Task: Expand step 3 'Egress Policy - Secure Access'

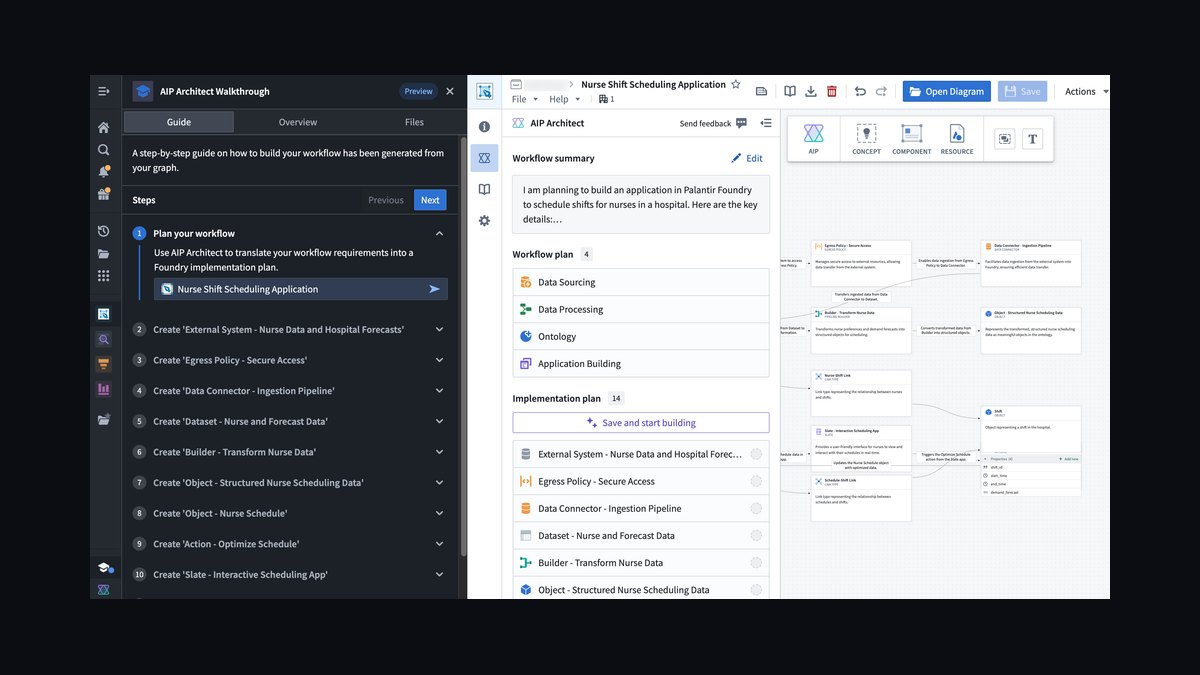Action: tap(440, 360)
